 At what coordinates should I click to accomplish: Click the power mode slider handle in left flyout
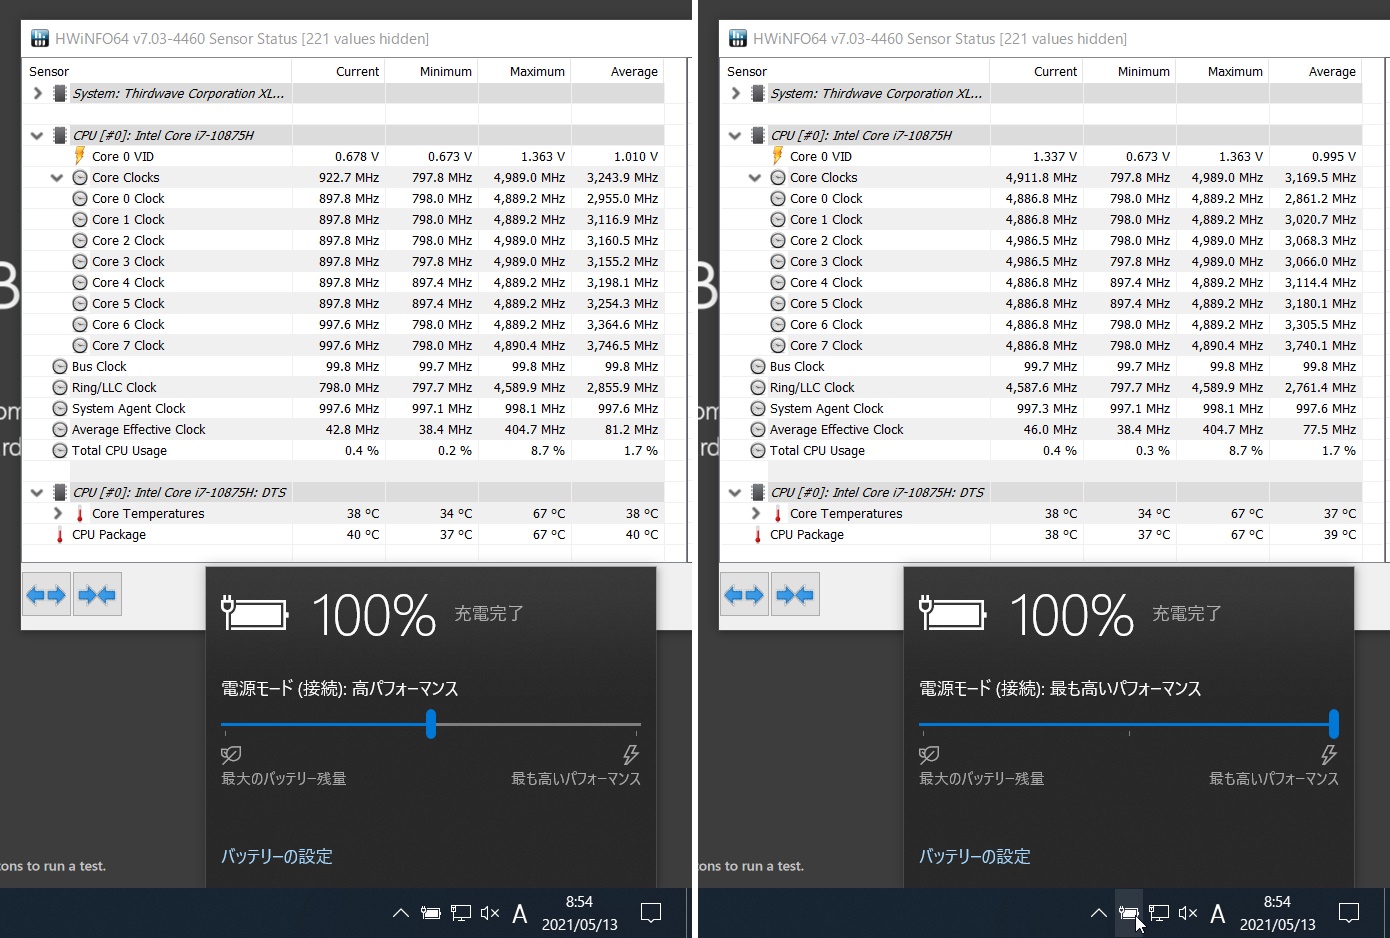click(431, 724)
